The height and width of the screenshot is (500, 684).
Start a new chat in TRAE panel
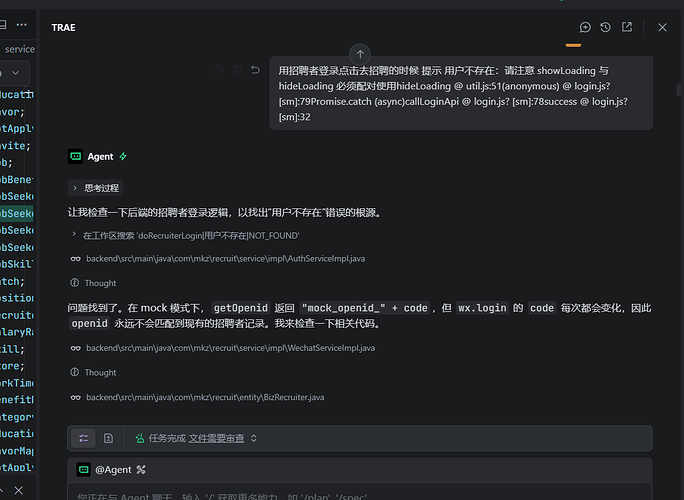point(585,27)
